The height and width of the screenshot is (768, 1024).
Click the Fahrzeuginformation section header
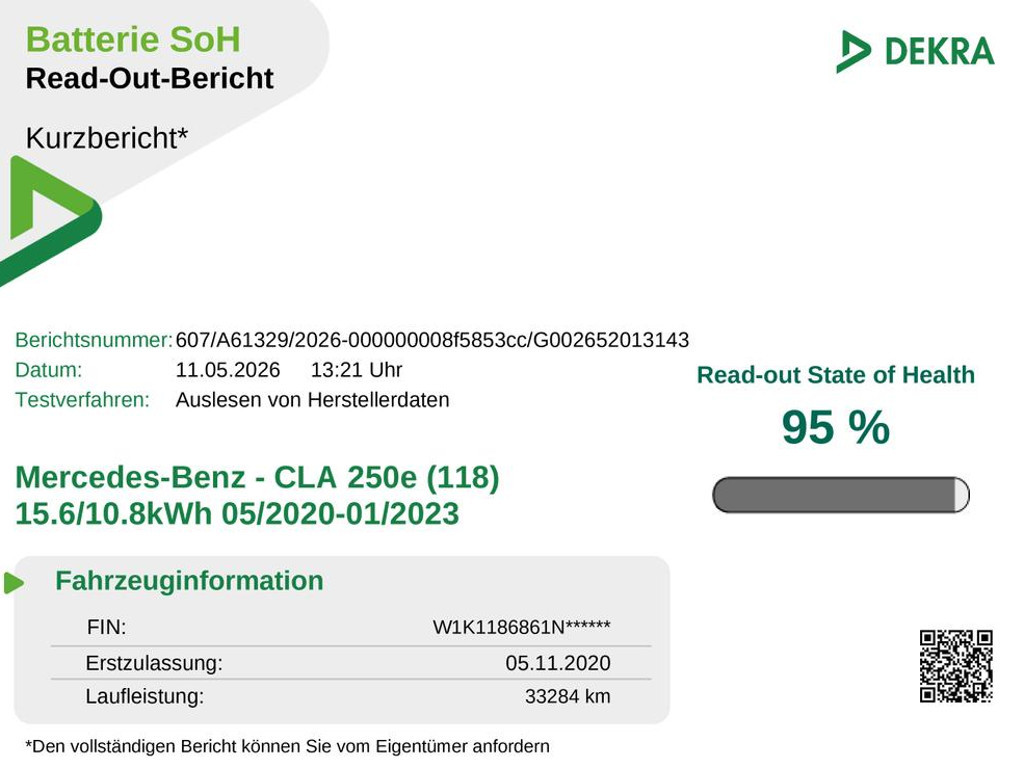(x=189, y=581)
